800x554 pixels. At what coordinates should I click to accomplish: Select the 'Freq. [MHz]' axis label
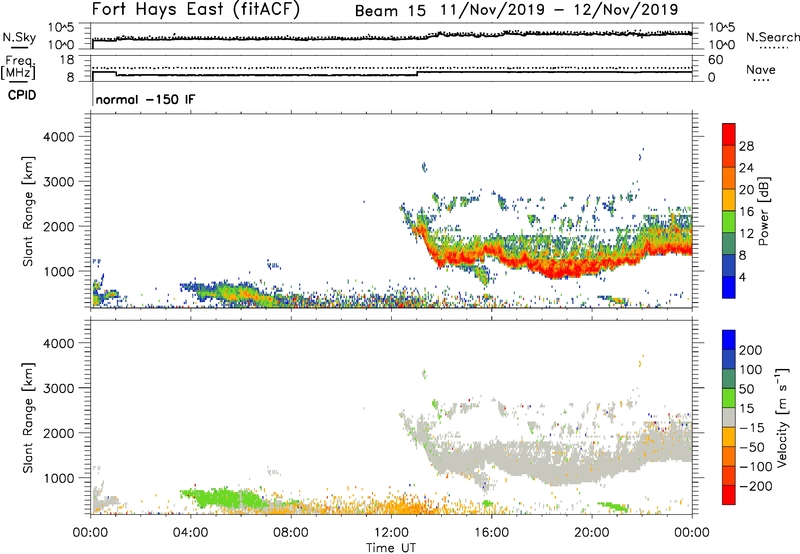[x=19, y=68]
